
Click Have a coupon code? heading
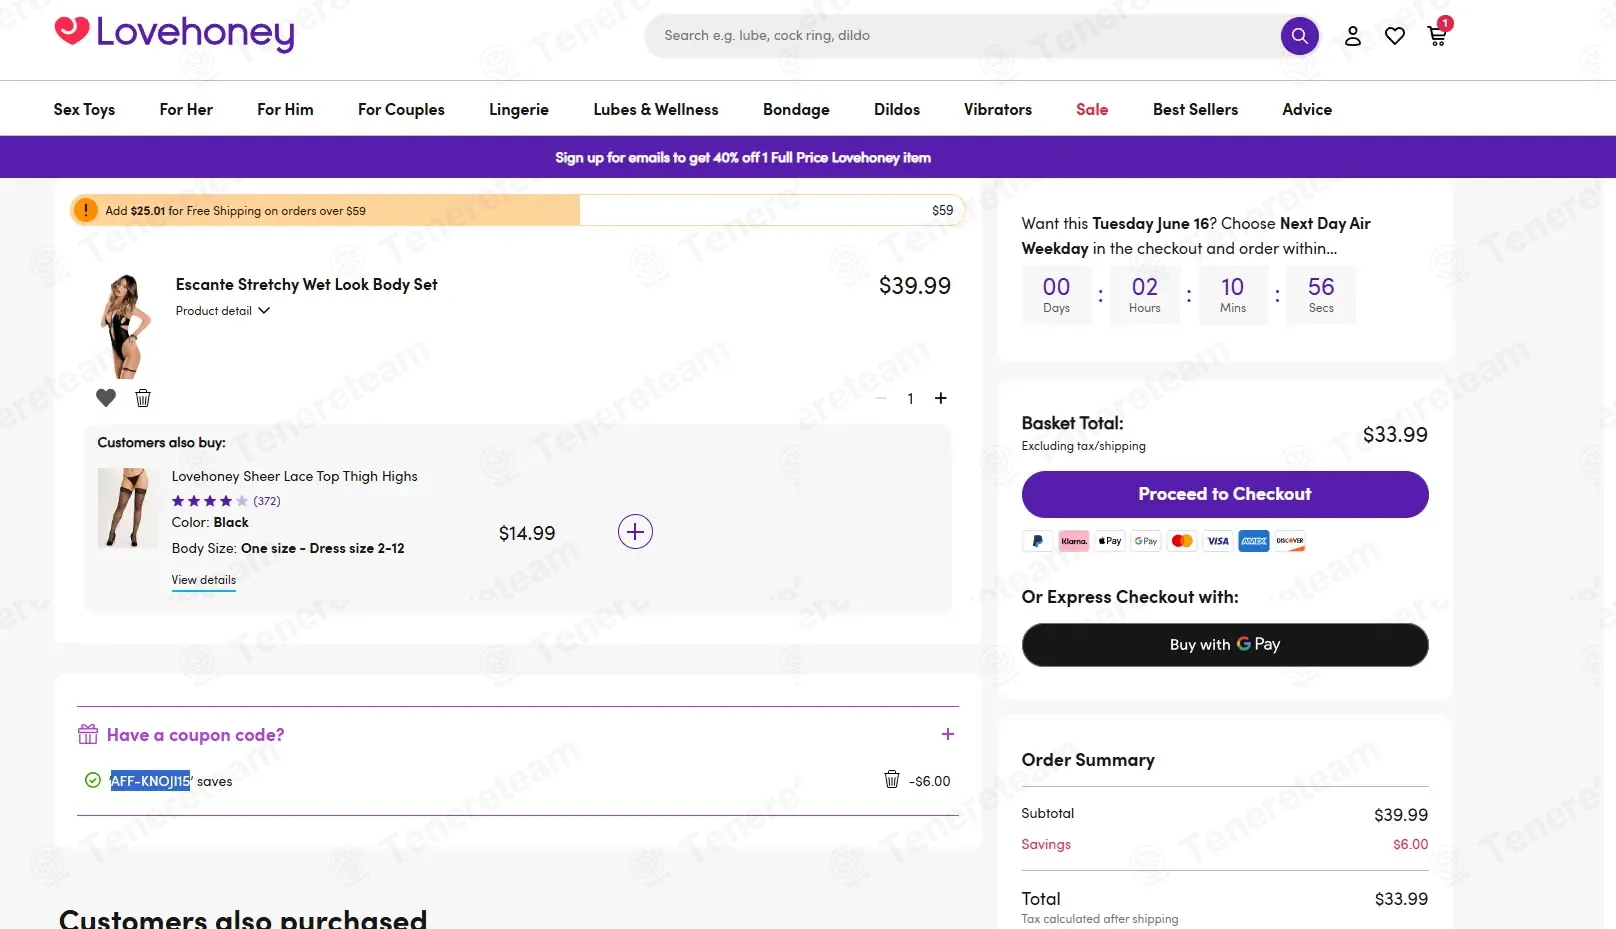[x=196, y=735]
